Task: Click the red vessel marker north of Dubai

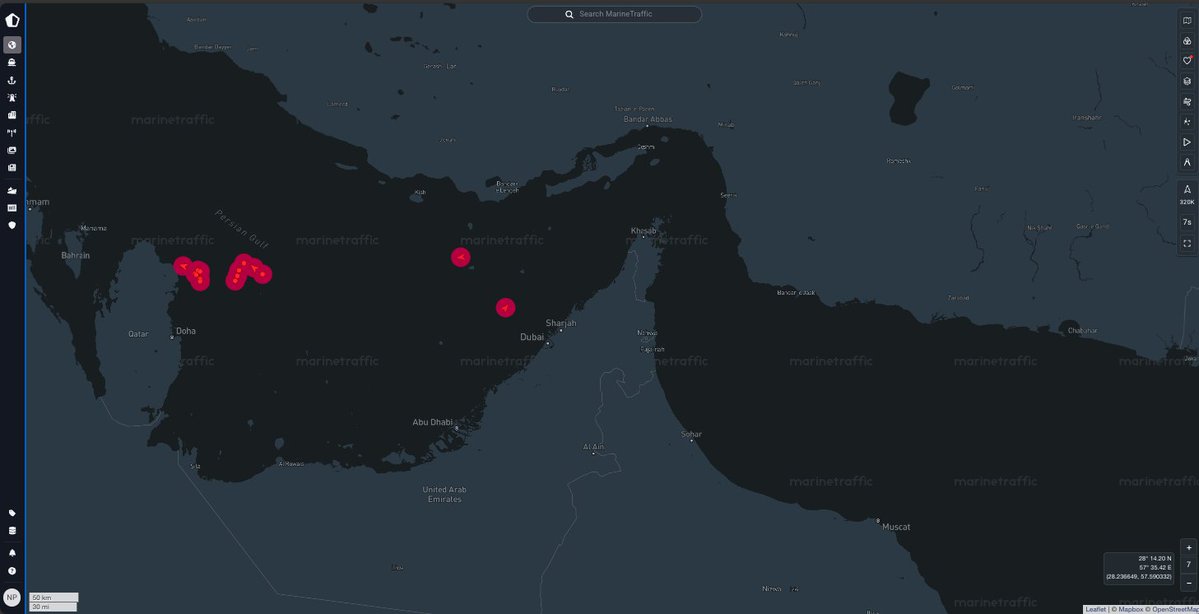Action: (x=505, y=307)
